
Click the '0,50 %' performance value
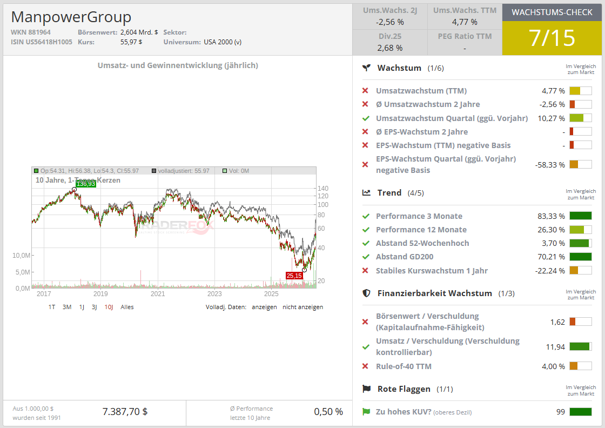coord(328,412)
